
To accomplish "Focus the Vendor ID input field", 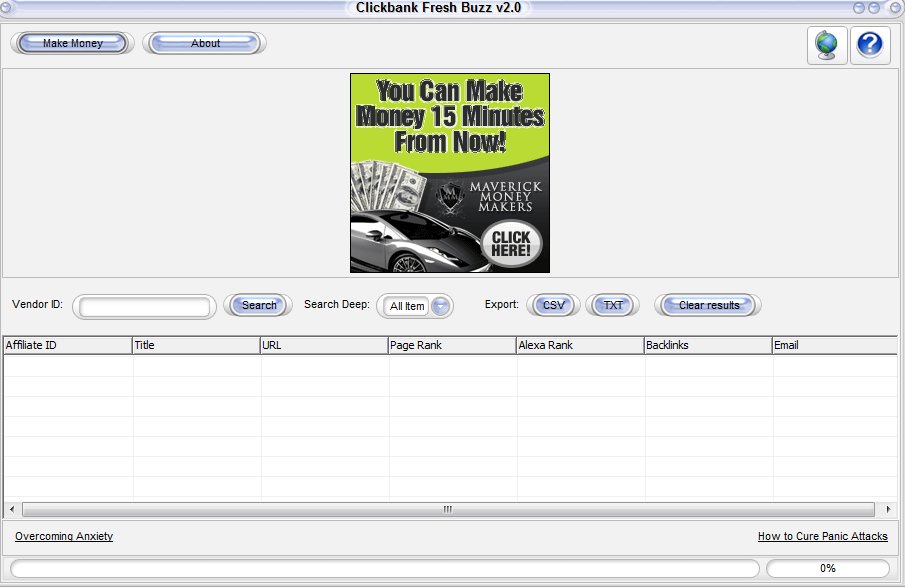I will pyautogui.click(x=144, y=306).
